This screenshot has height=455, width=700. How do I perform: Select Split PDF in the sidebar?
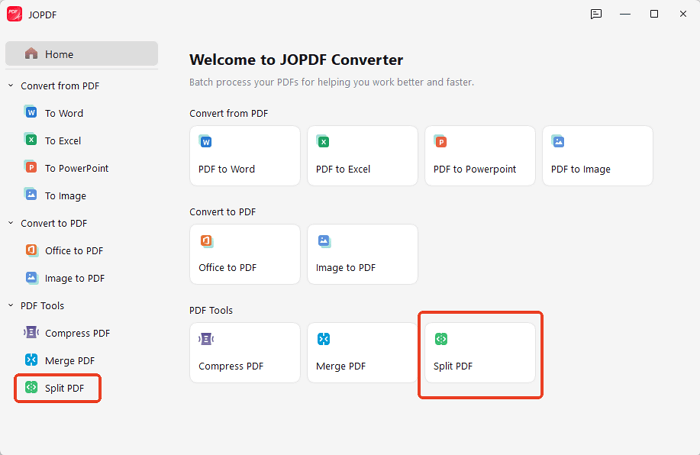(x=64, y=388)
